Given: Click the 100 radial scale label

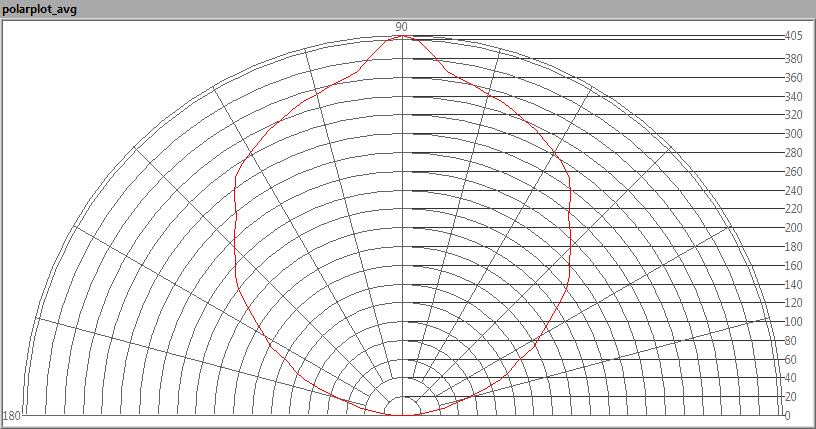Looking at the screenshot, I should (x=793, y=322).
